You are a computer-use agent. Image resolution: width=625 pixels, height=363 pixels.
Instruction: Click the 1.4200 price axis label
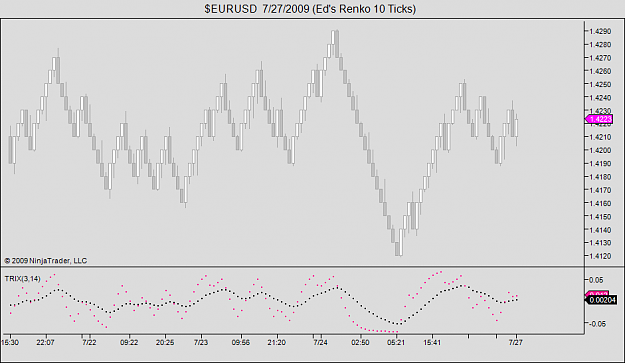600,150
